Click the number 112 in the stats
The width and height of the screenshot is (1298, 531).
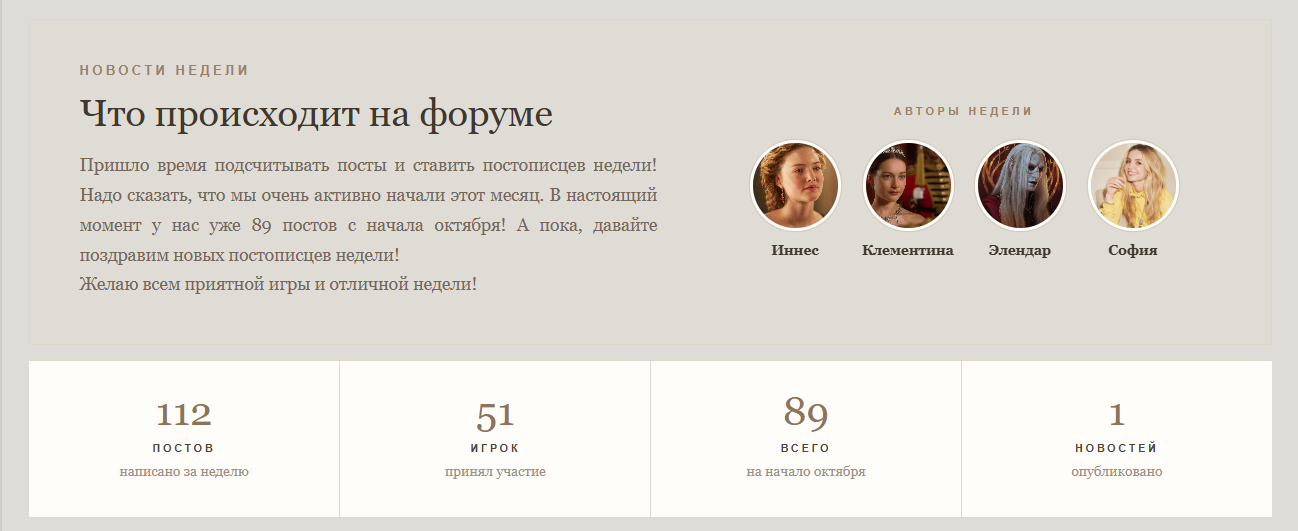pyautogui.click(x=184, y=414)
